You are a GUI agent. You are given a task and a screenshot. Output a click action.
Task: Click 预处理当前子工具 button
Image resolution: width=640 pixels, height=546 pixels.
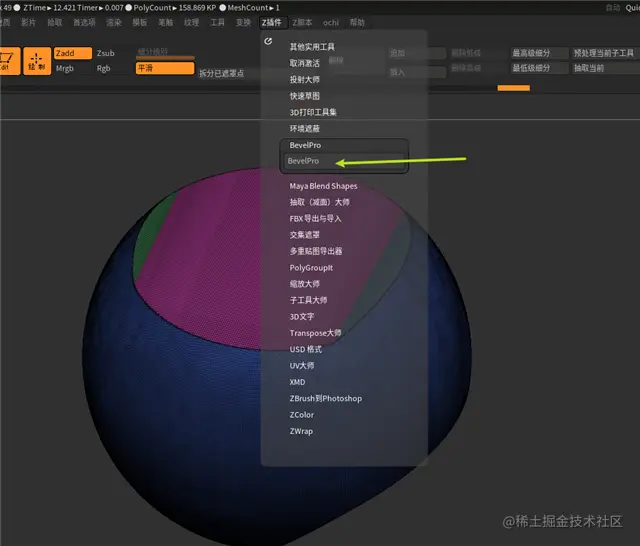coord(604,53)
